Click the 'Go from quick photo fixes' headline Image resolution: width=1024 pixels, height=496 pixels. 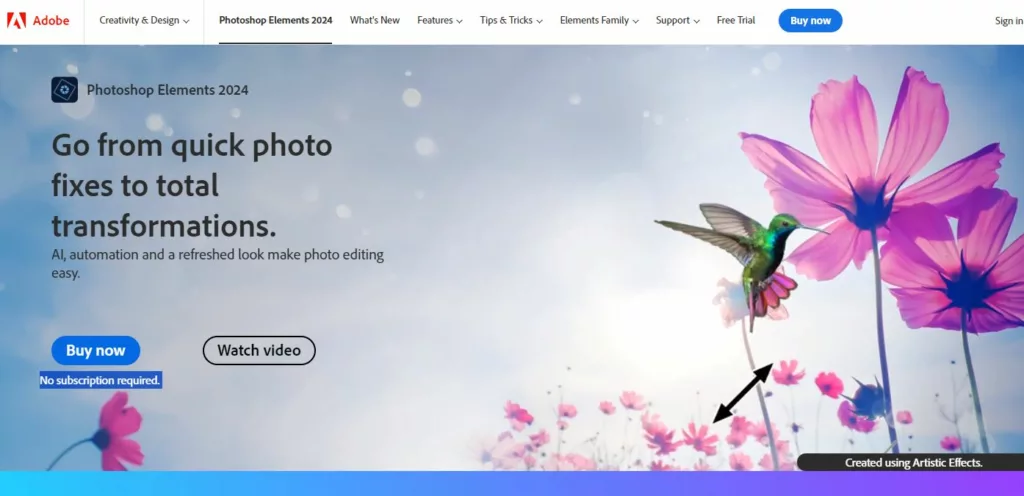(192, 185)
